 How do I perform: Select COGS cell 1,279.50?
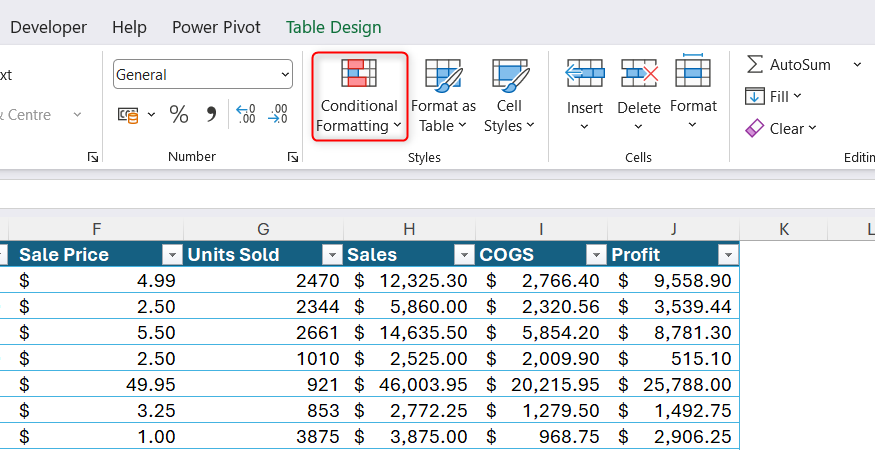pyautogui.click(x=541, y=410)
